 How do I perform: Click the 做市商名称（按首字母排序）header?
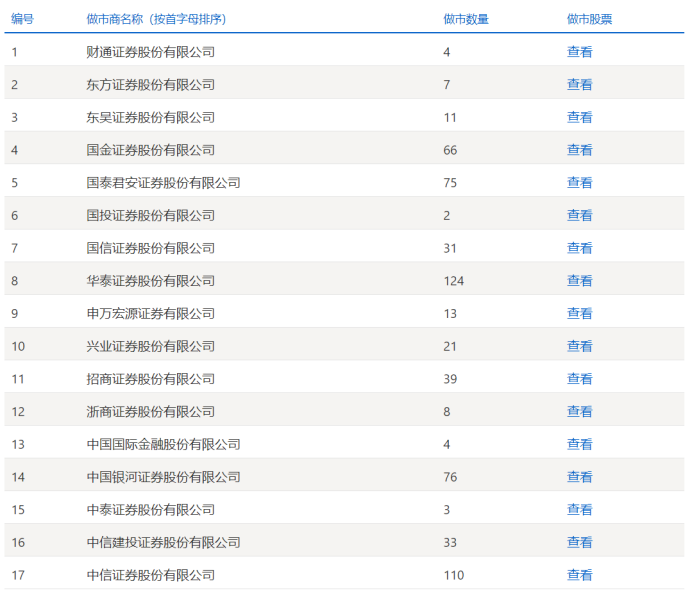point(156,19)
